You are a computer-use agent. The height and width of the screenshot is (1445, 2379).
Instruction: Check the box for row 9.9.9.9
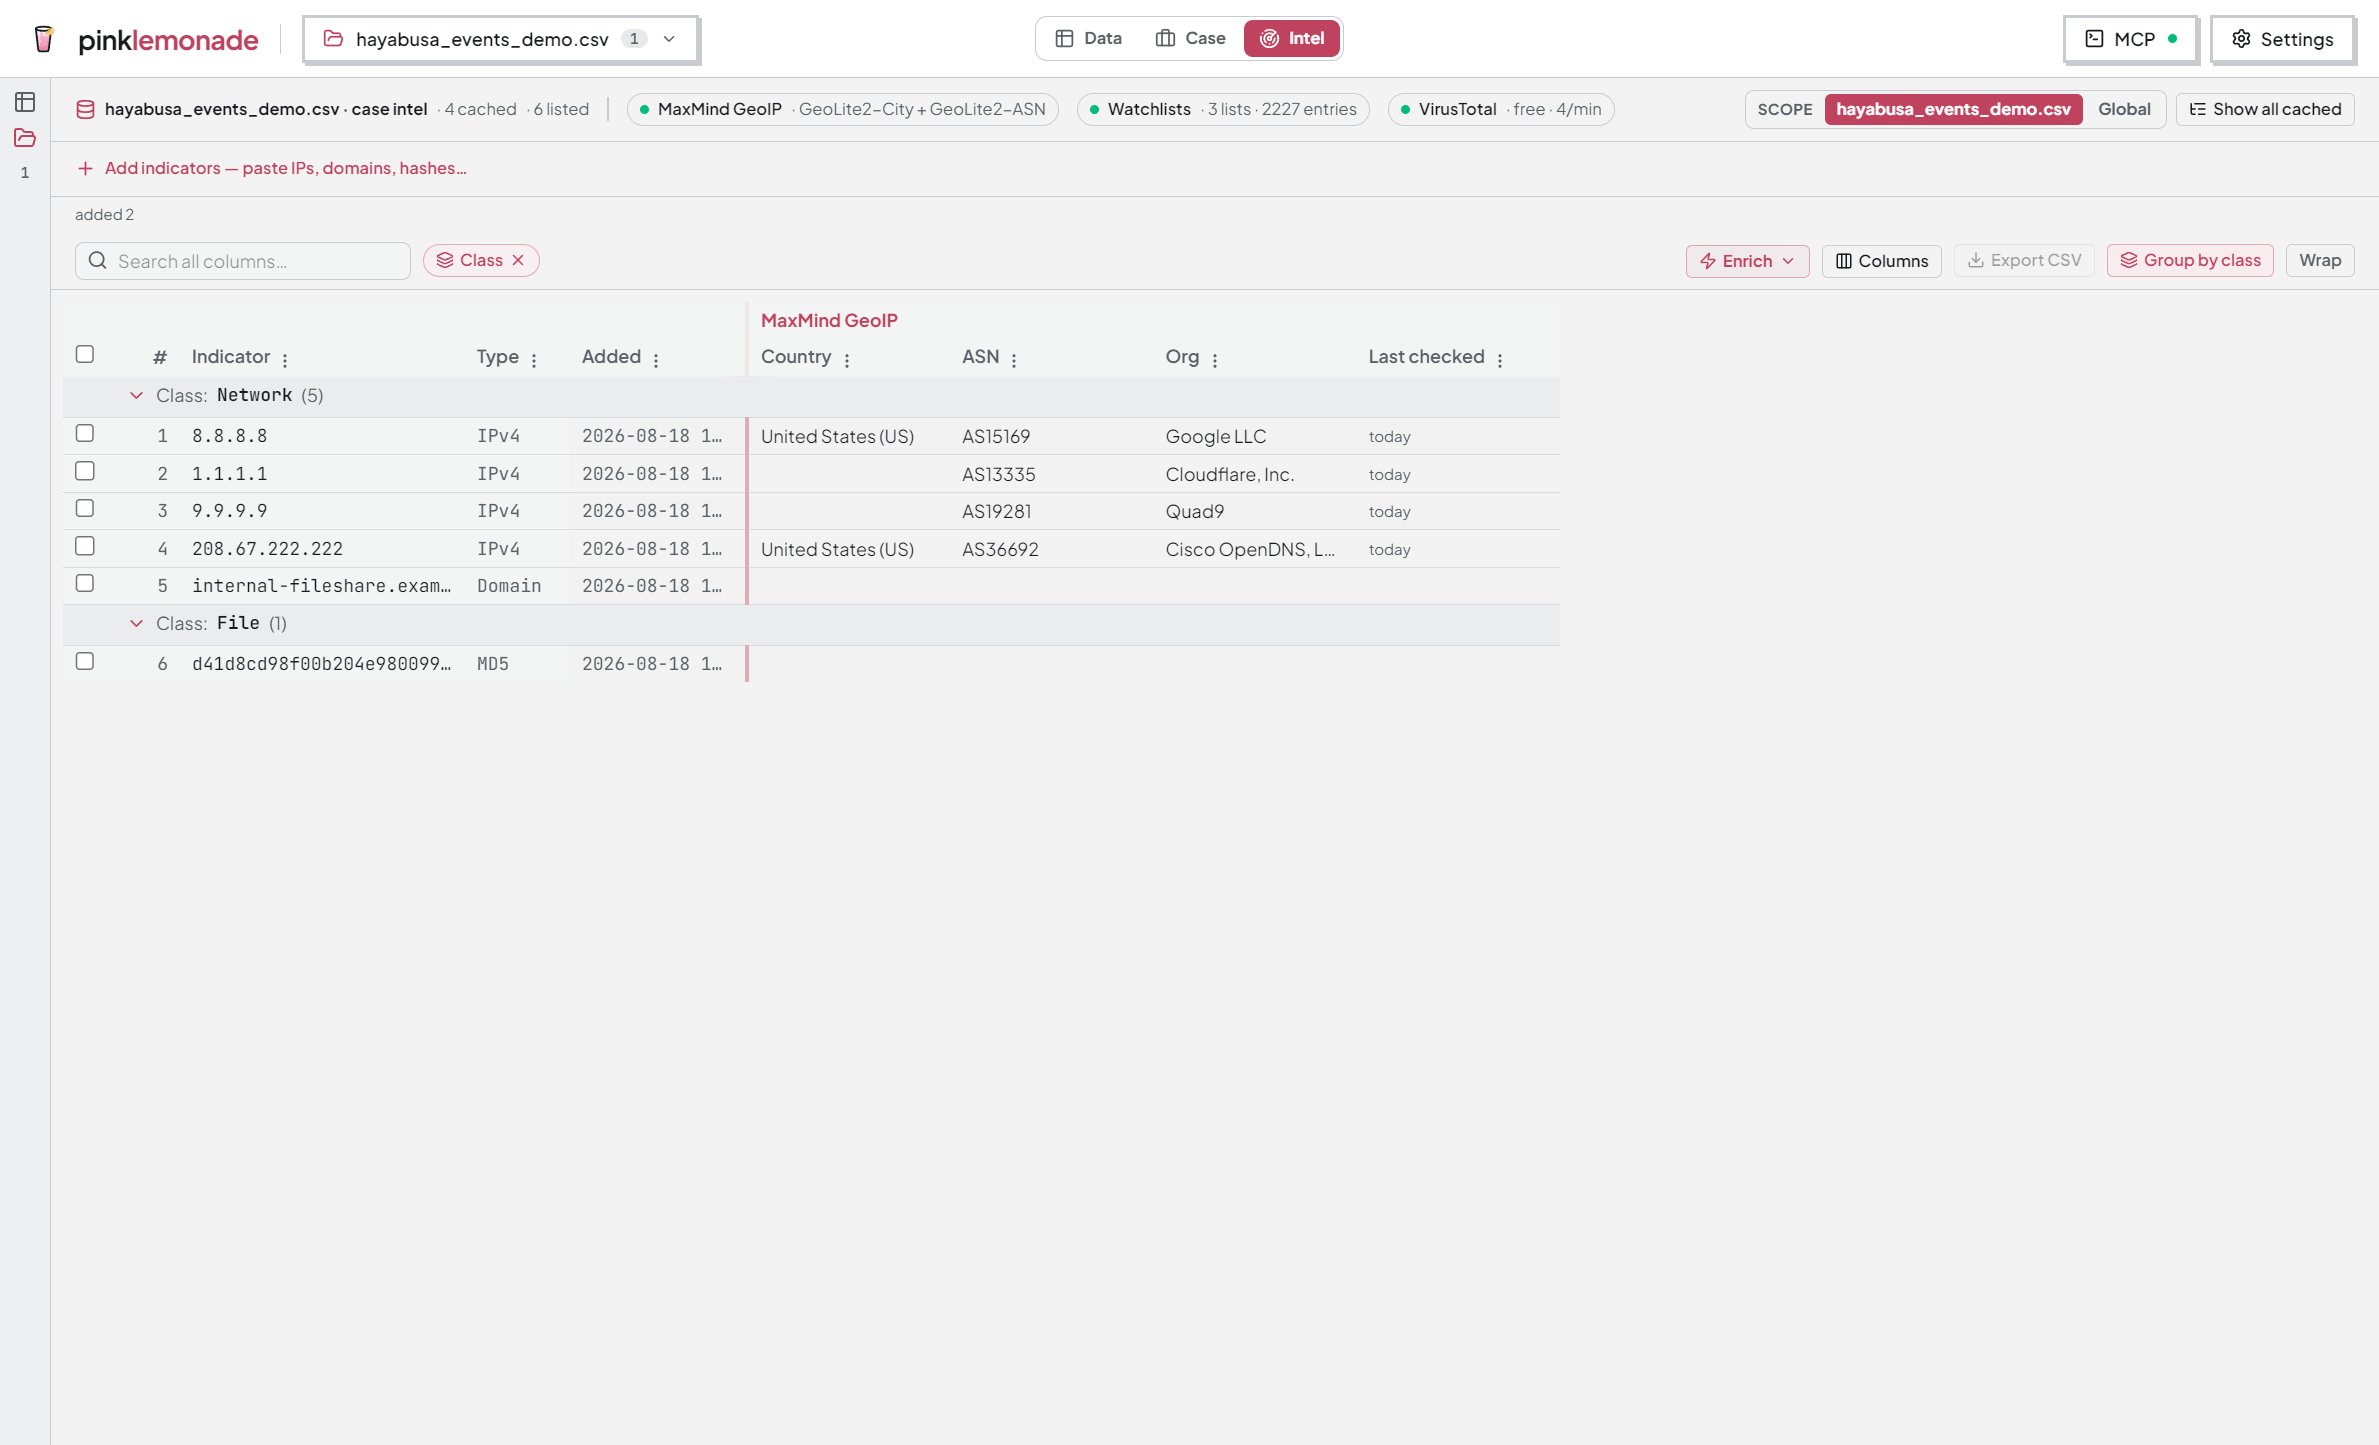click(x=85, y=508)
